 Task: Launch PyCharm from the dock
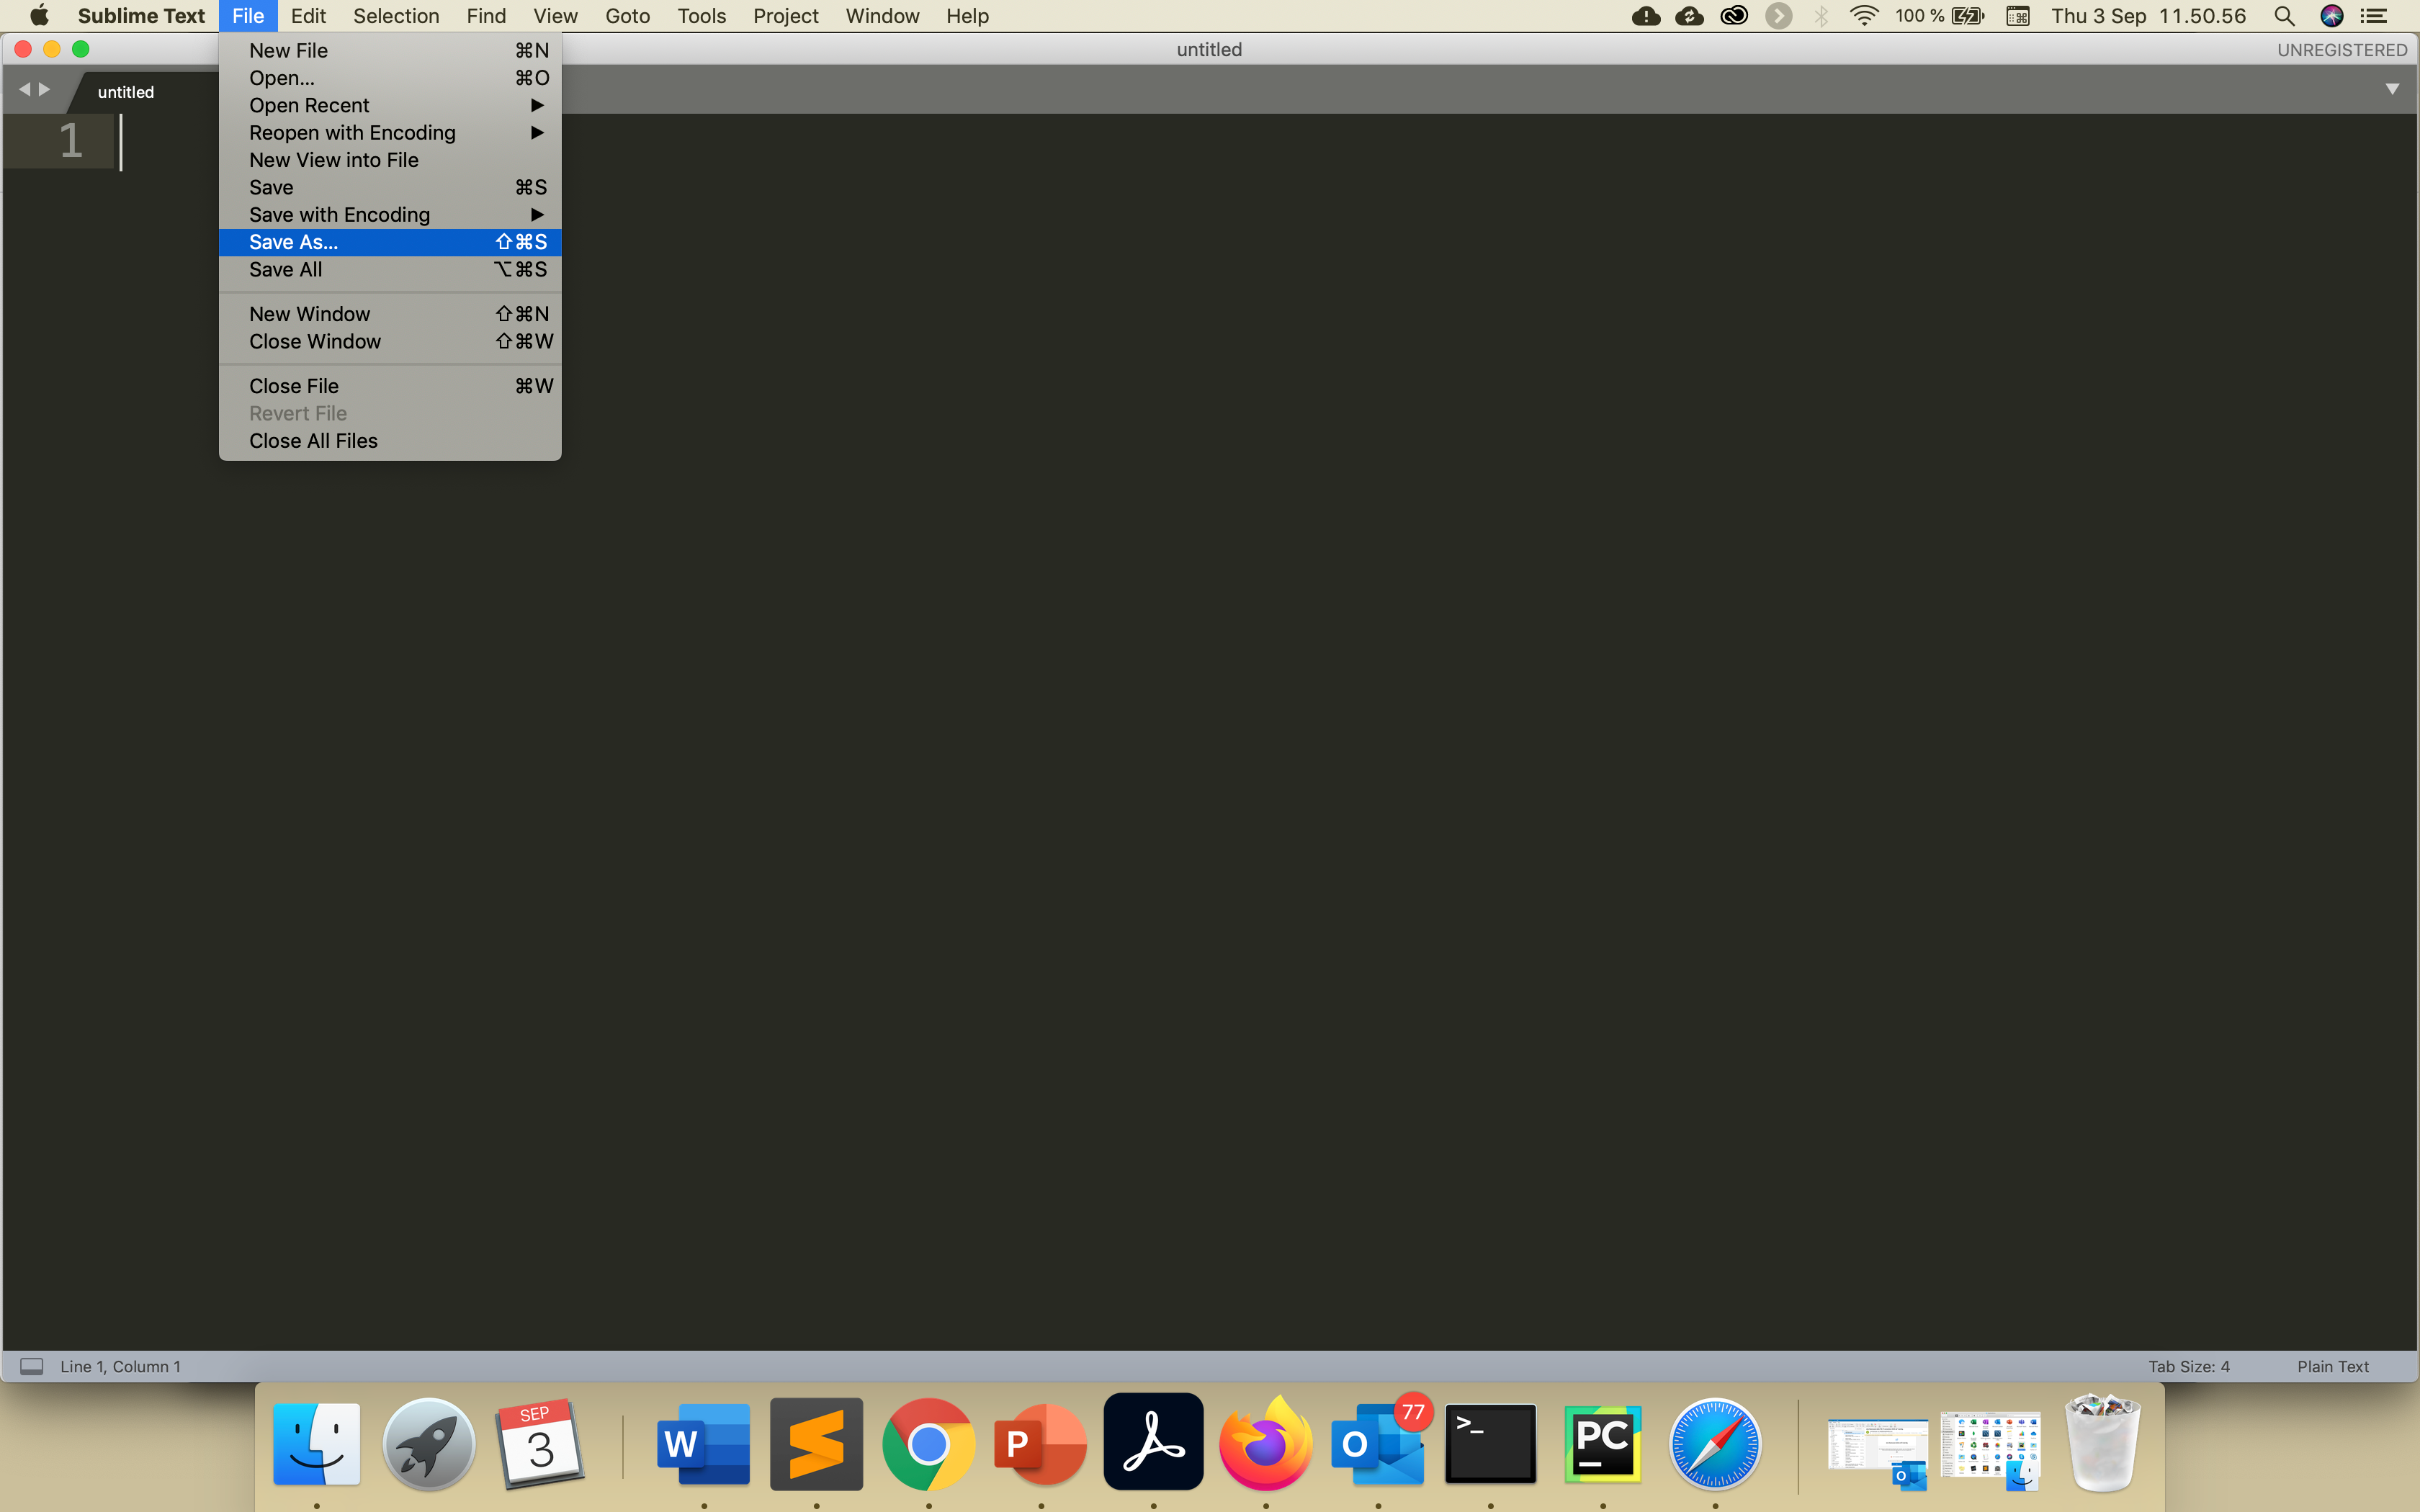tap(1602, 1443)
